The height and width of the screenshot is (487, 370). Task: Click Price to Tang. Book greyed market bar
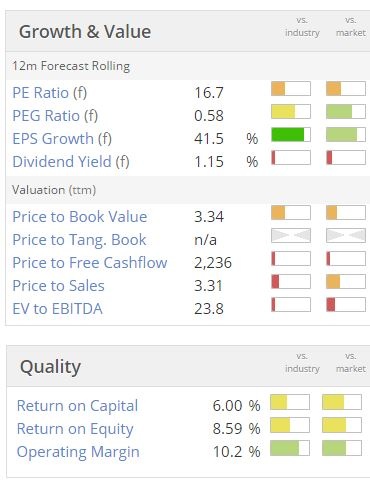pyautogui.click(x=346, y=235)
